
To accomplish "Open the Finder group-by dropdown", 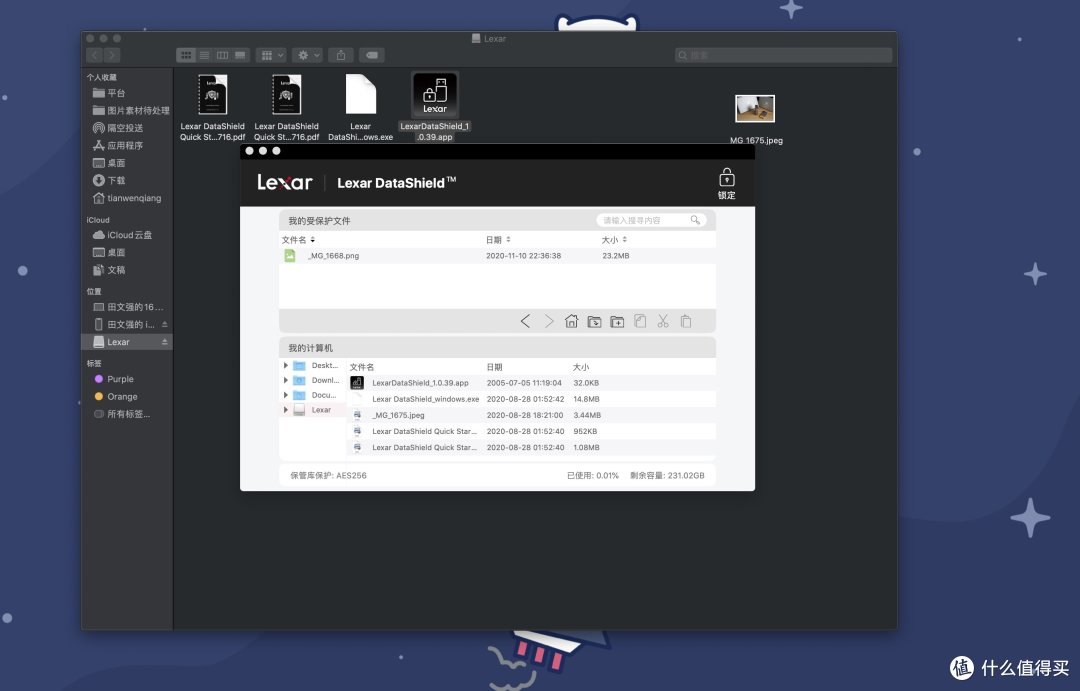I will pos(271,55).
